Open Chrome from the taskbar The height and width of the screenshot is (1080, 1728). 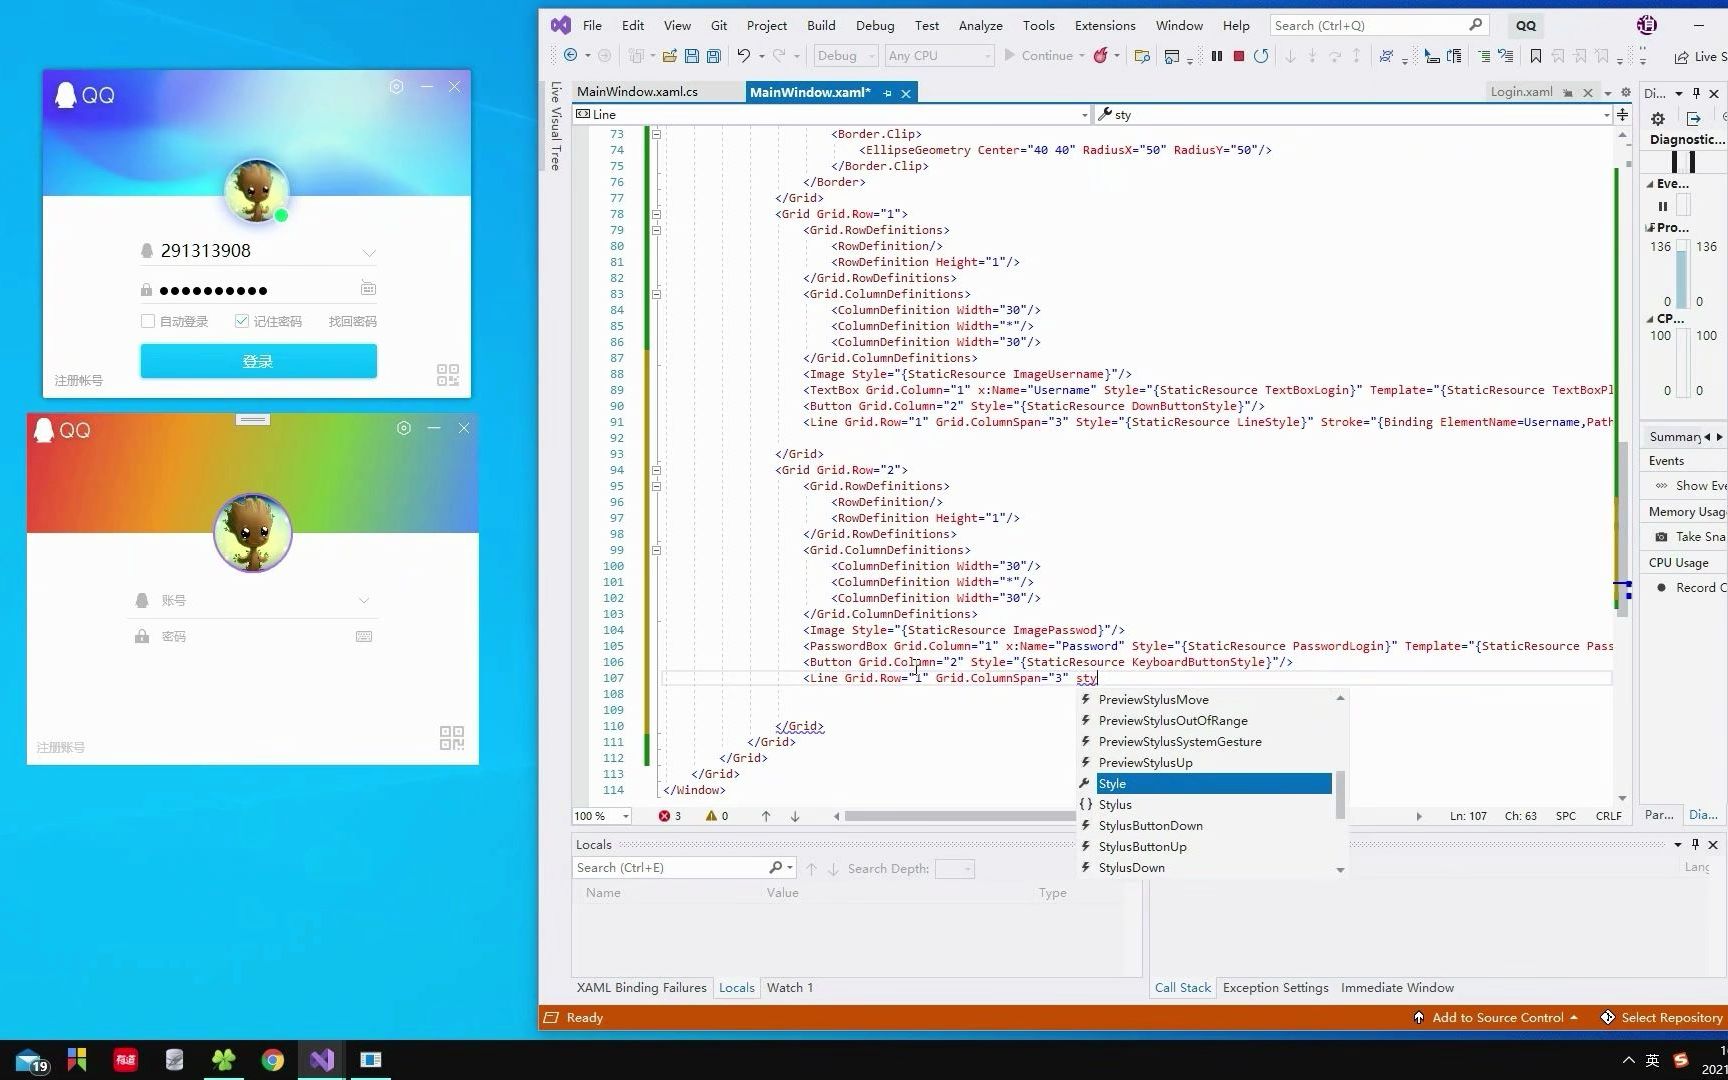pyautogui.click(x=273, y=1059)
